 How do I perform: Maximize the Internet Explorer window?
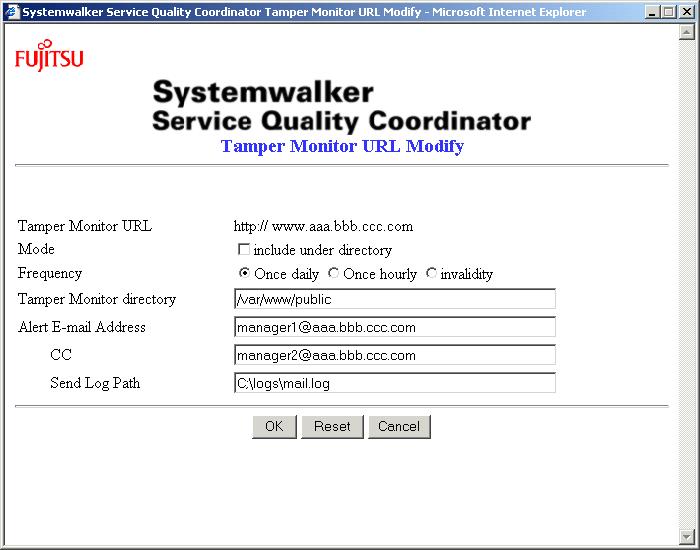coord(669,12)
